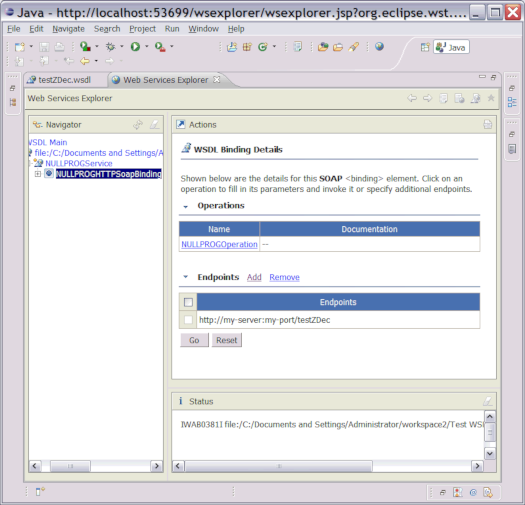Open the Window menu
Image resolution: width=525 pixels, height=505 pixels.
(x=203, y=29)
